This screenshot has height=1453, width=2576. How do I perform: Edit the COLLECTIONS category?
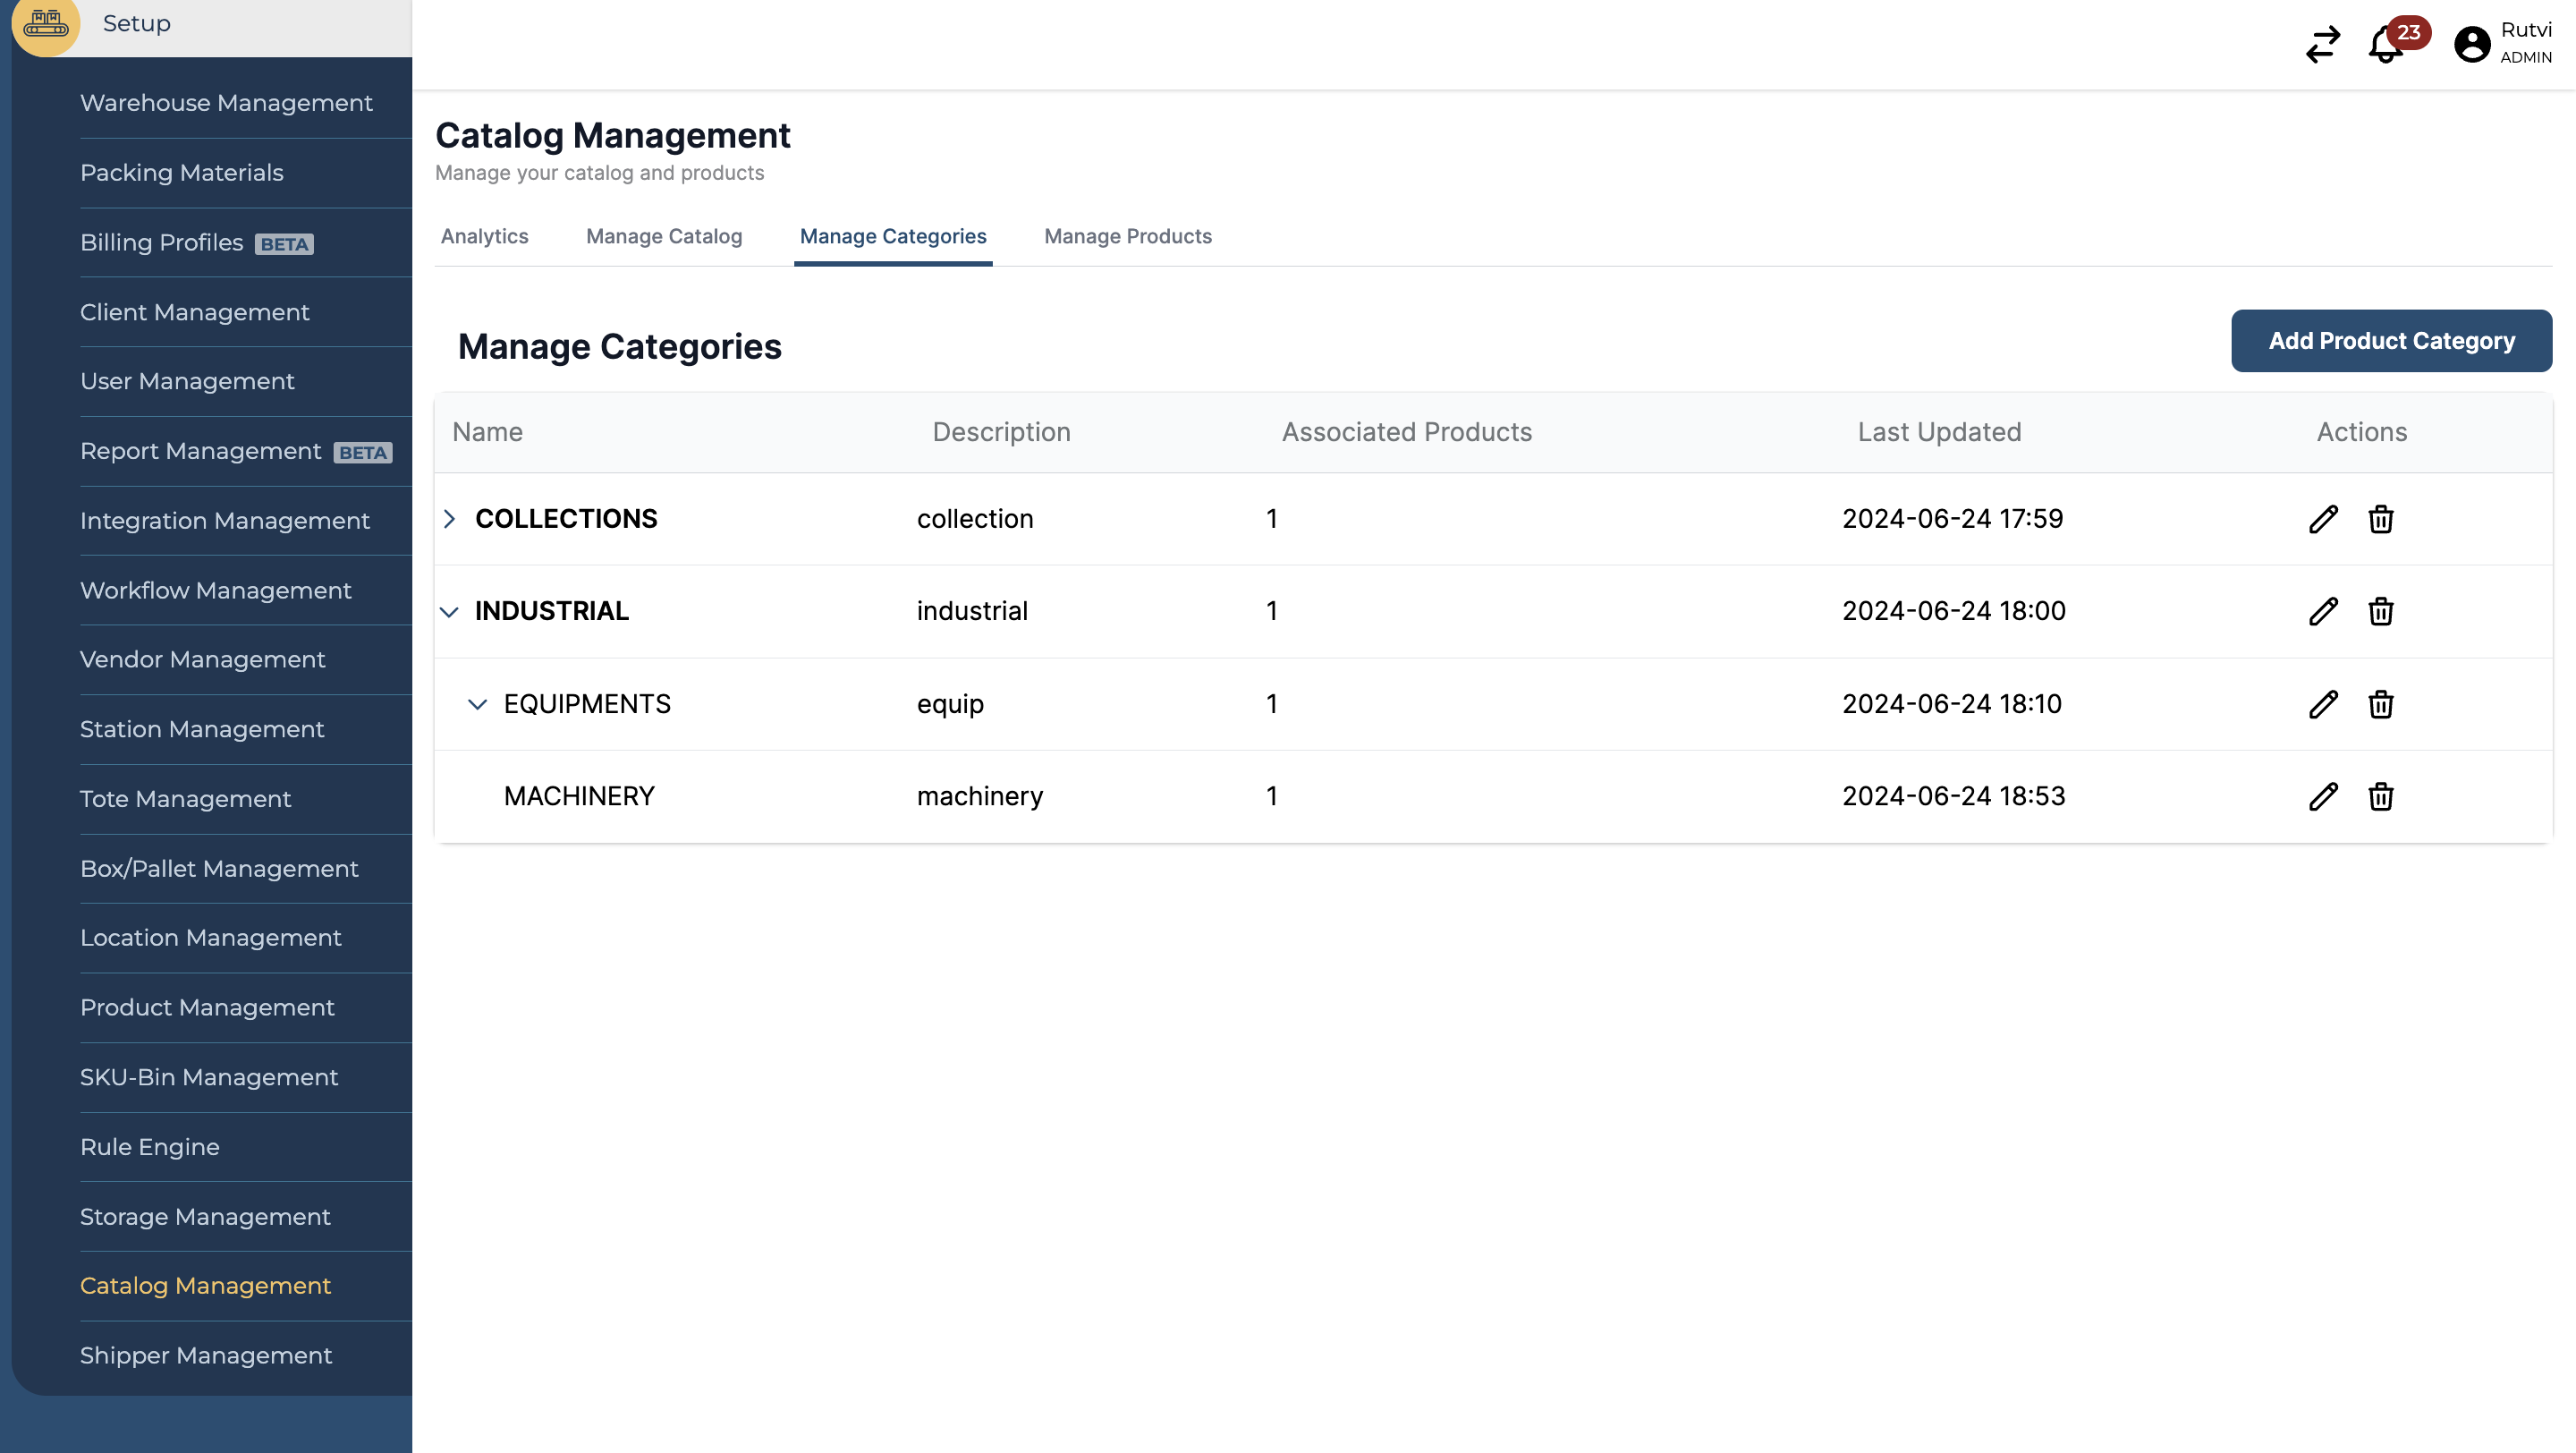tap(2323, 519)
